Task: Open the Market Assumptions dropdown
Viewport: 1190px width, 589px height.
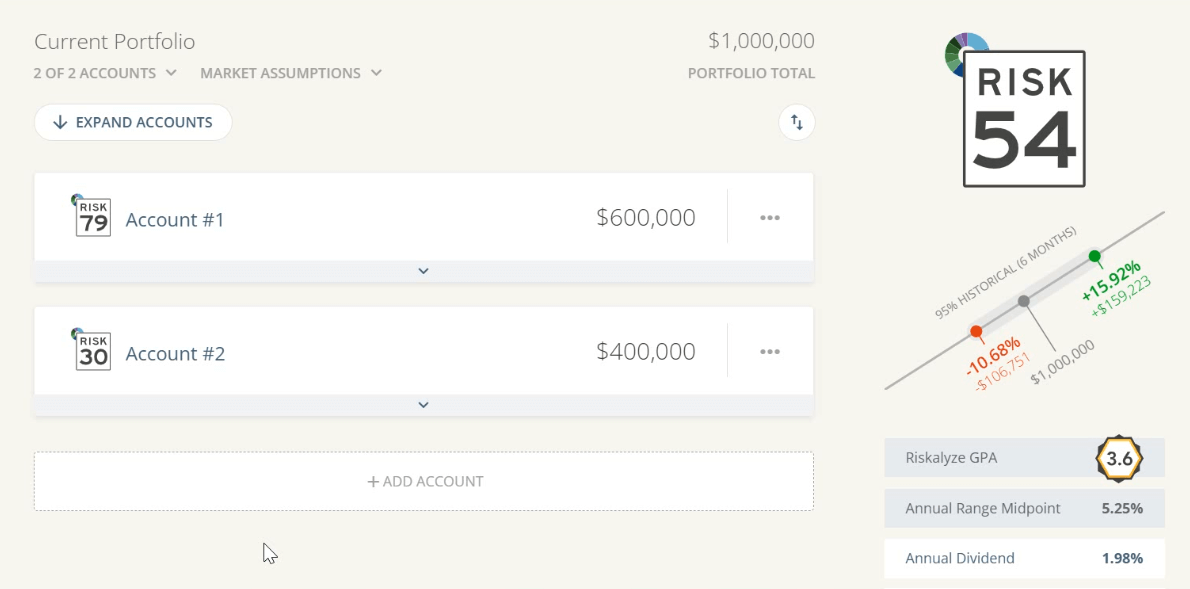Action: pos(291,73)
